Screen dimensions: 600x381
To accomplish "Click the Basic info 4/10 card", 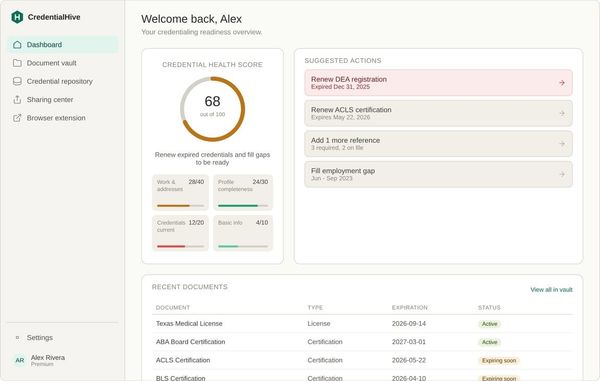I will [243, 233].
